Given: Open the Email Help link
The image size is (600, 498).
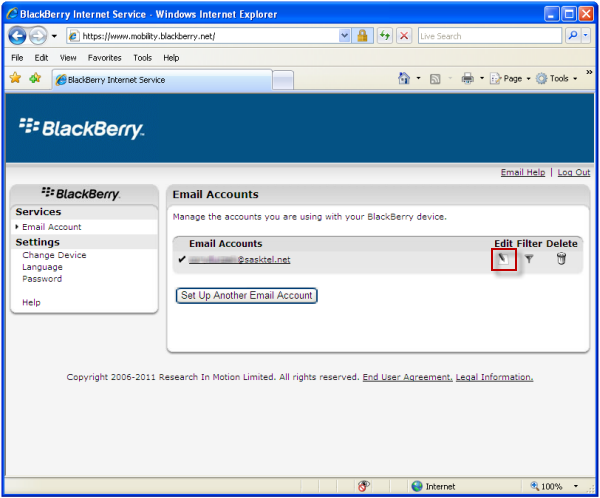Looking at the screenshot, I should pyautogui.click(x=523, y=172).
